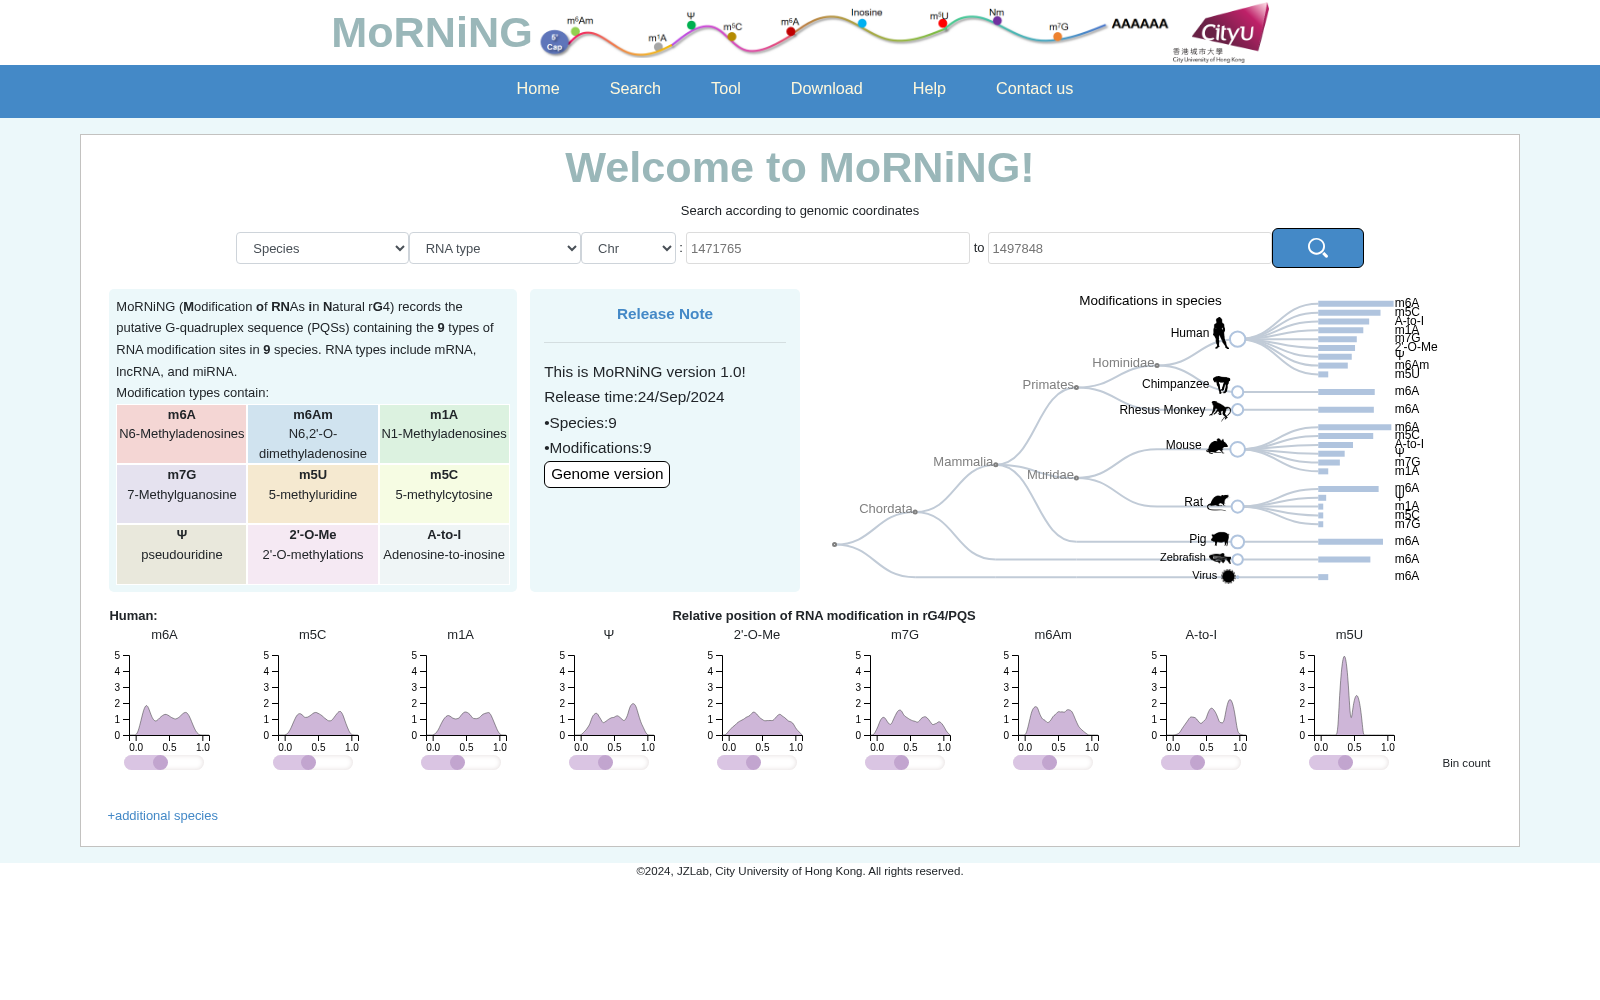1600x1000 pixels.
Task: Click the m7G bin count slider
Action: (904, 763)
